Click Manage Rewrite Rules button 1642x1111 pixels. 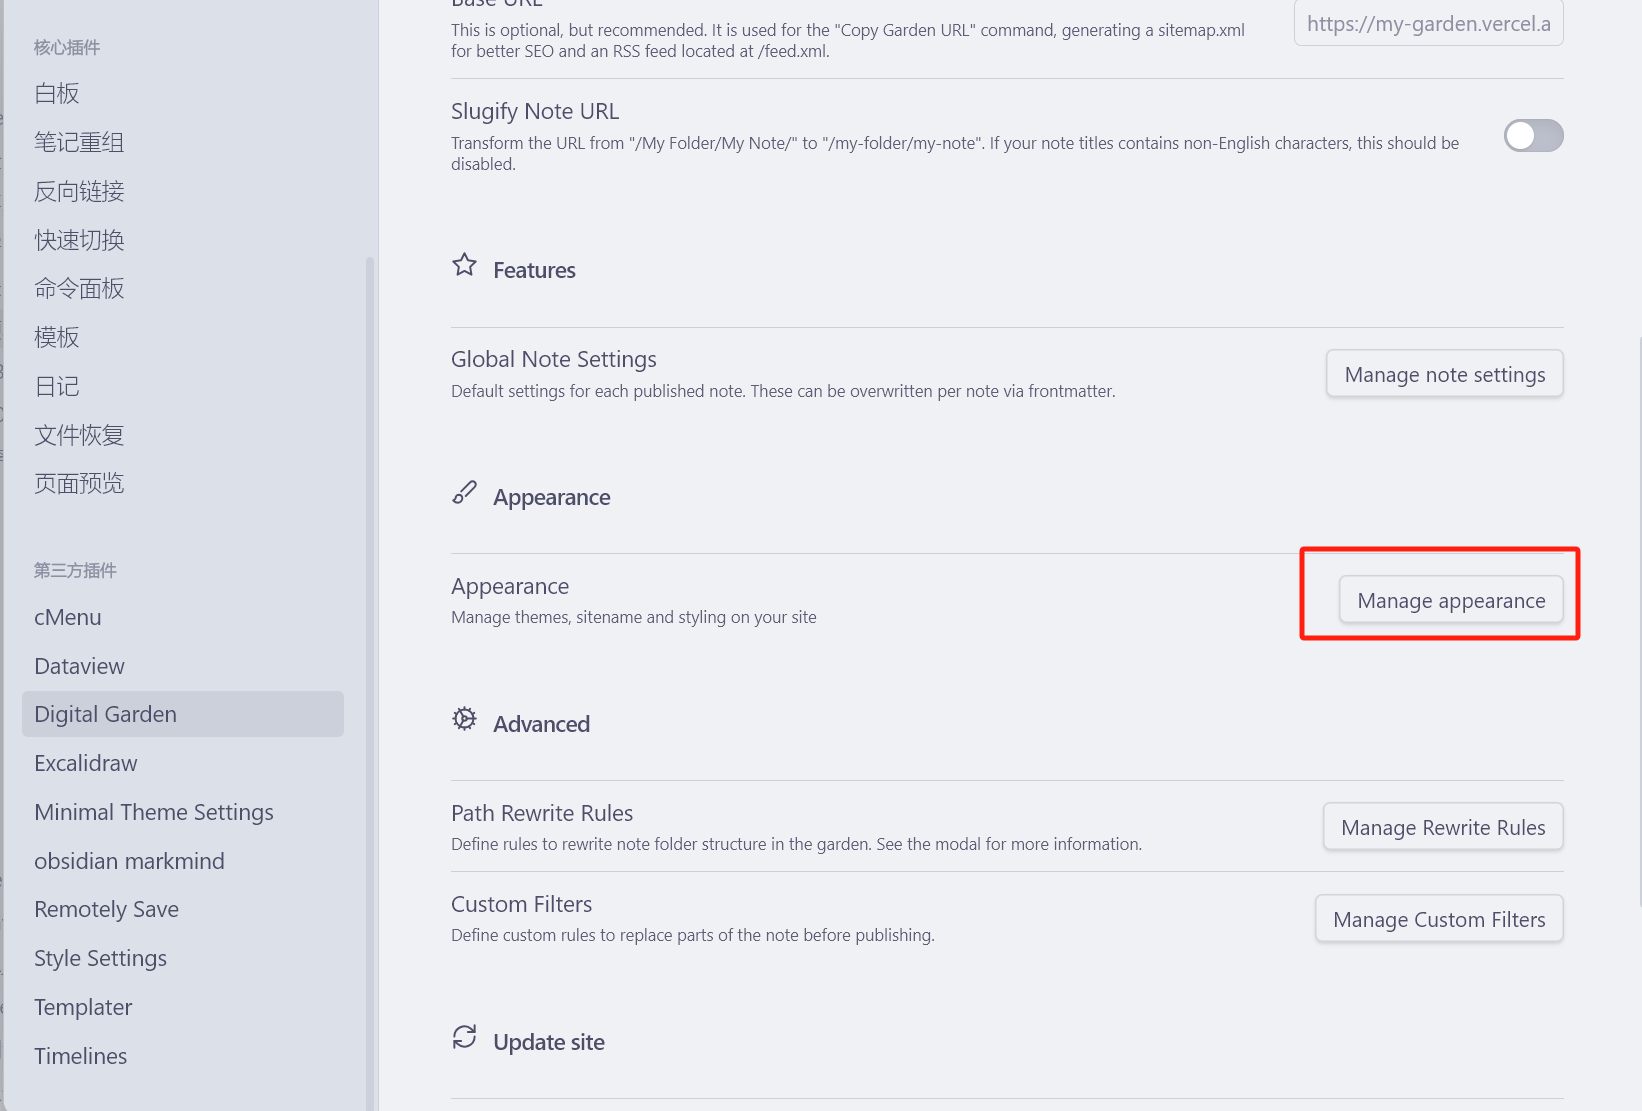click(1442, 827)
